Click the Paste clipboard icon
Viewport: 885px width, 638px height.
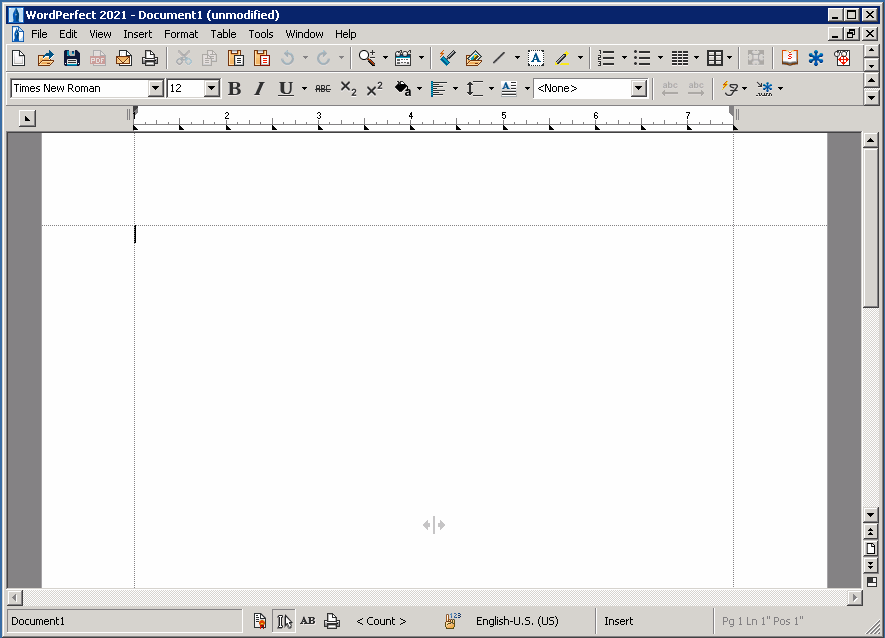pyautogui.click(x=235, y=58)
